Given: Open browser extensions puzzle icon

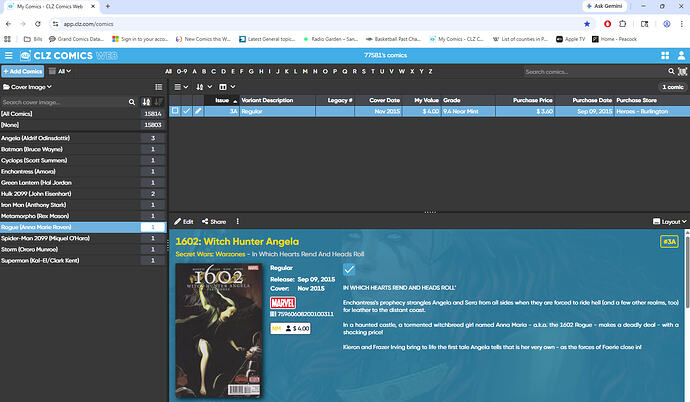Looking at the screenshot, I should click(623, 24).
